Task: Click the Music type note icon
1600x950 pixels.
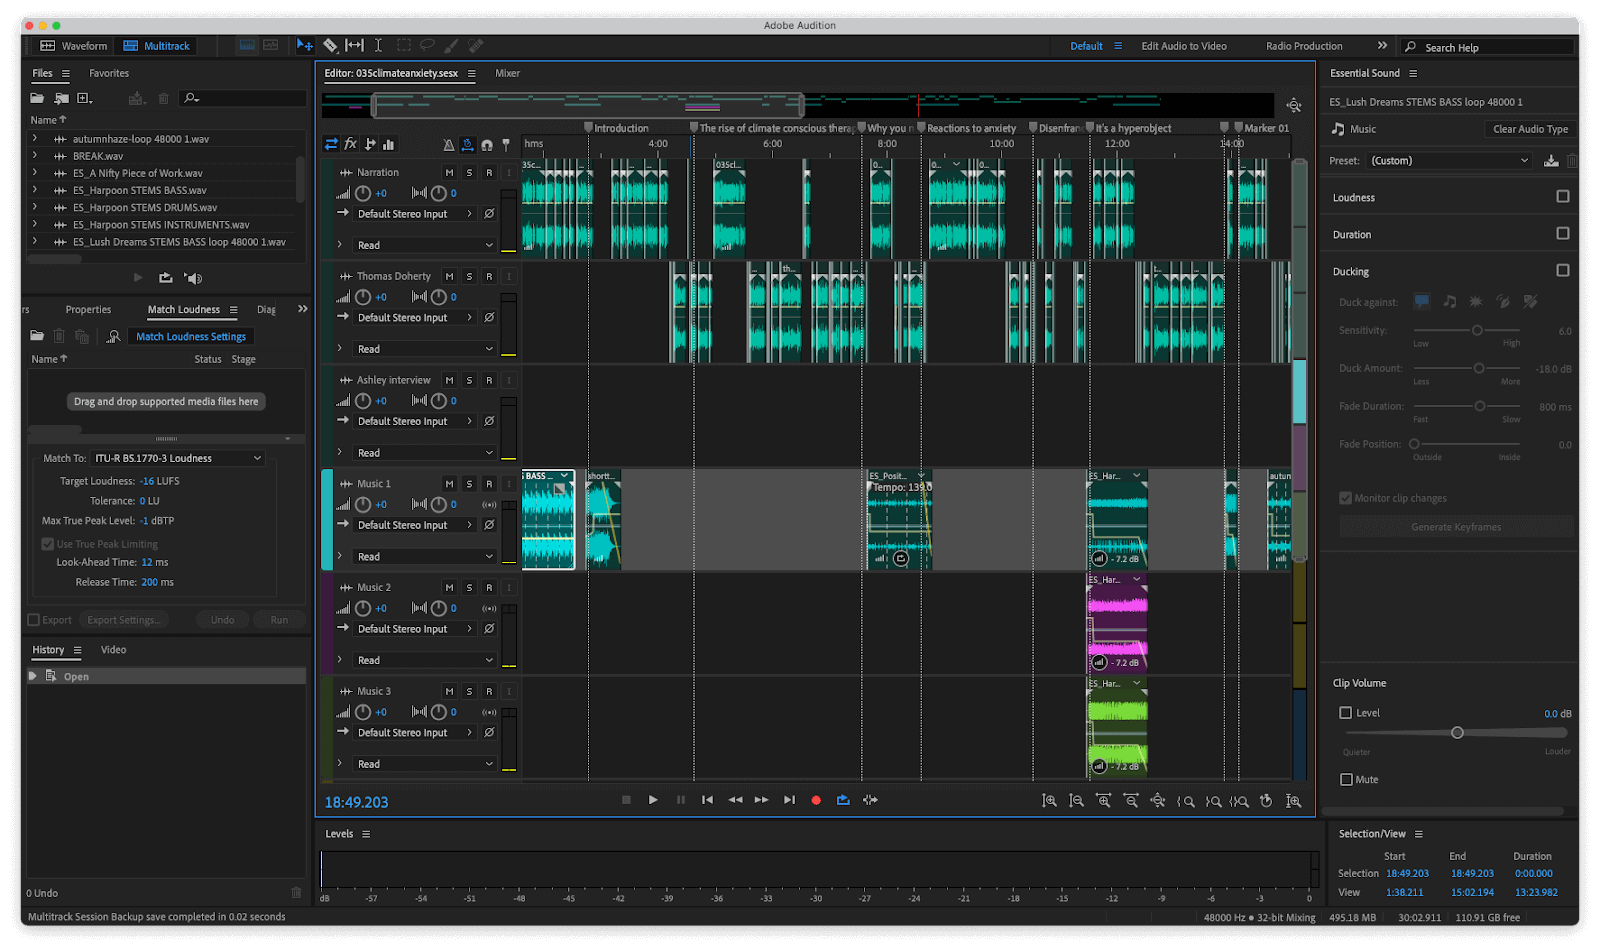Action: (1338, 129)
